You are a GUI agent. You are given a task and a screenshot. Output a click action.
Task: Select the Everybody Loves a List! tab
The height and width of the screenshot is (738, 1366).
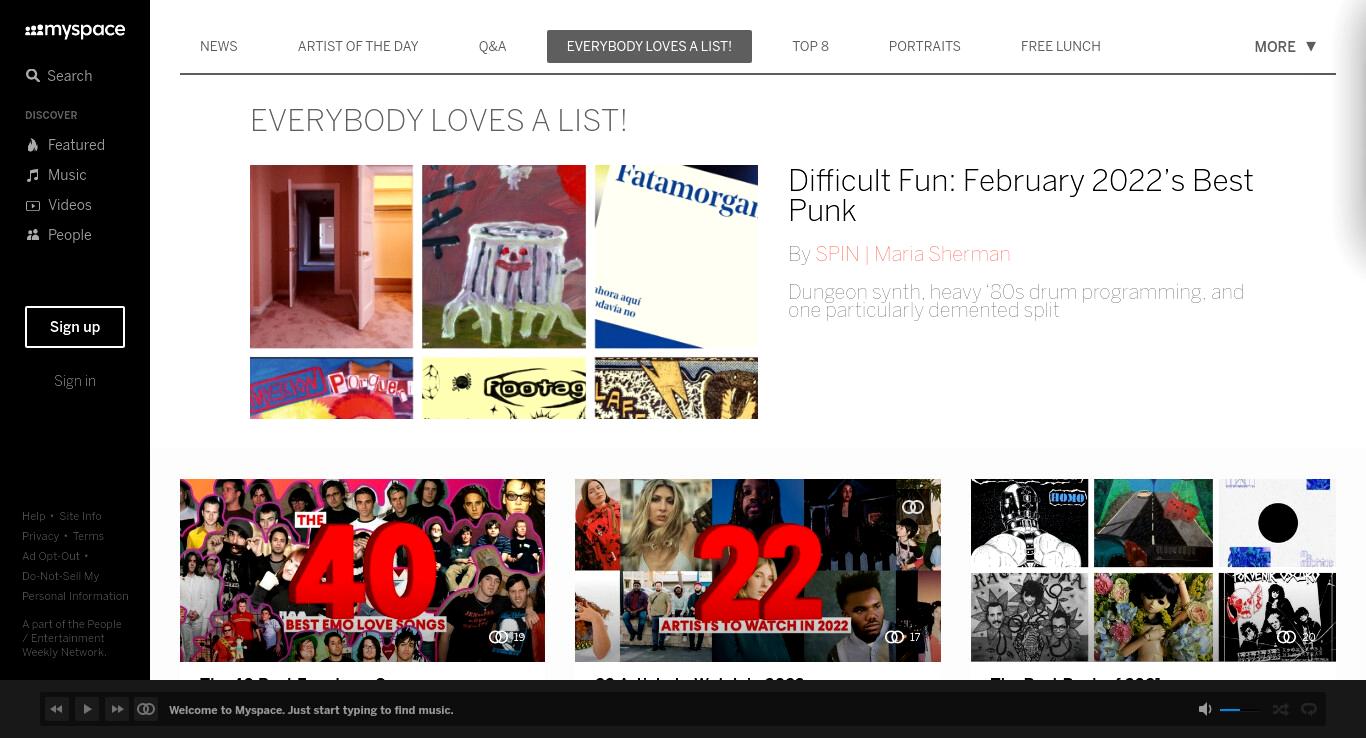(x=649, y=46)
